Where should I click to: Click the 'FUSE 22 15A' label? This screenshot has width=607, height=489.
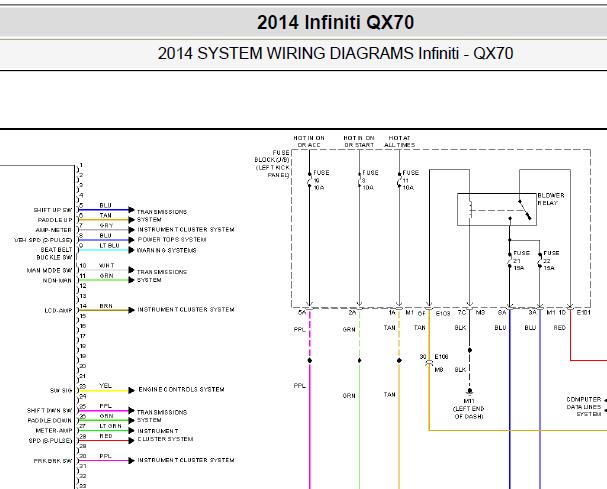point(551,260)
